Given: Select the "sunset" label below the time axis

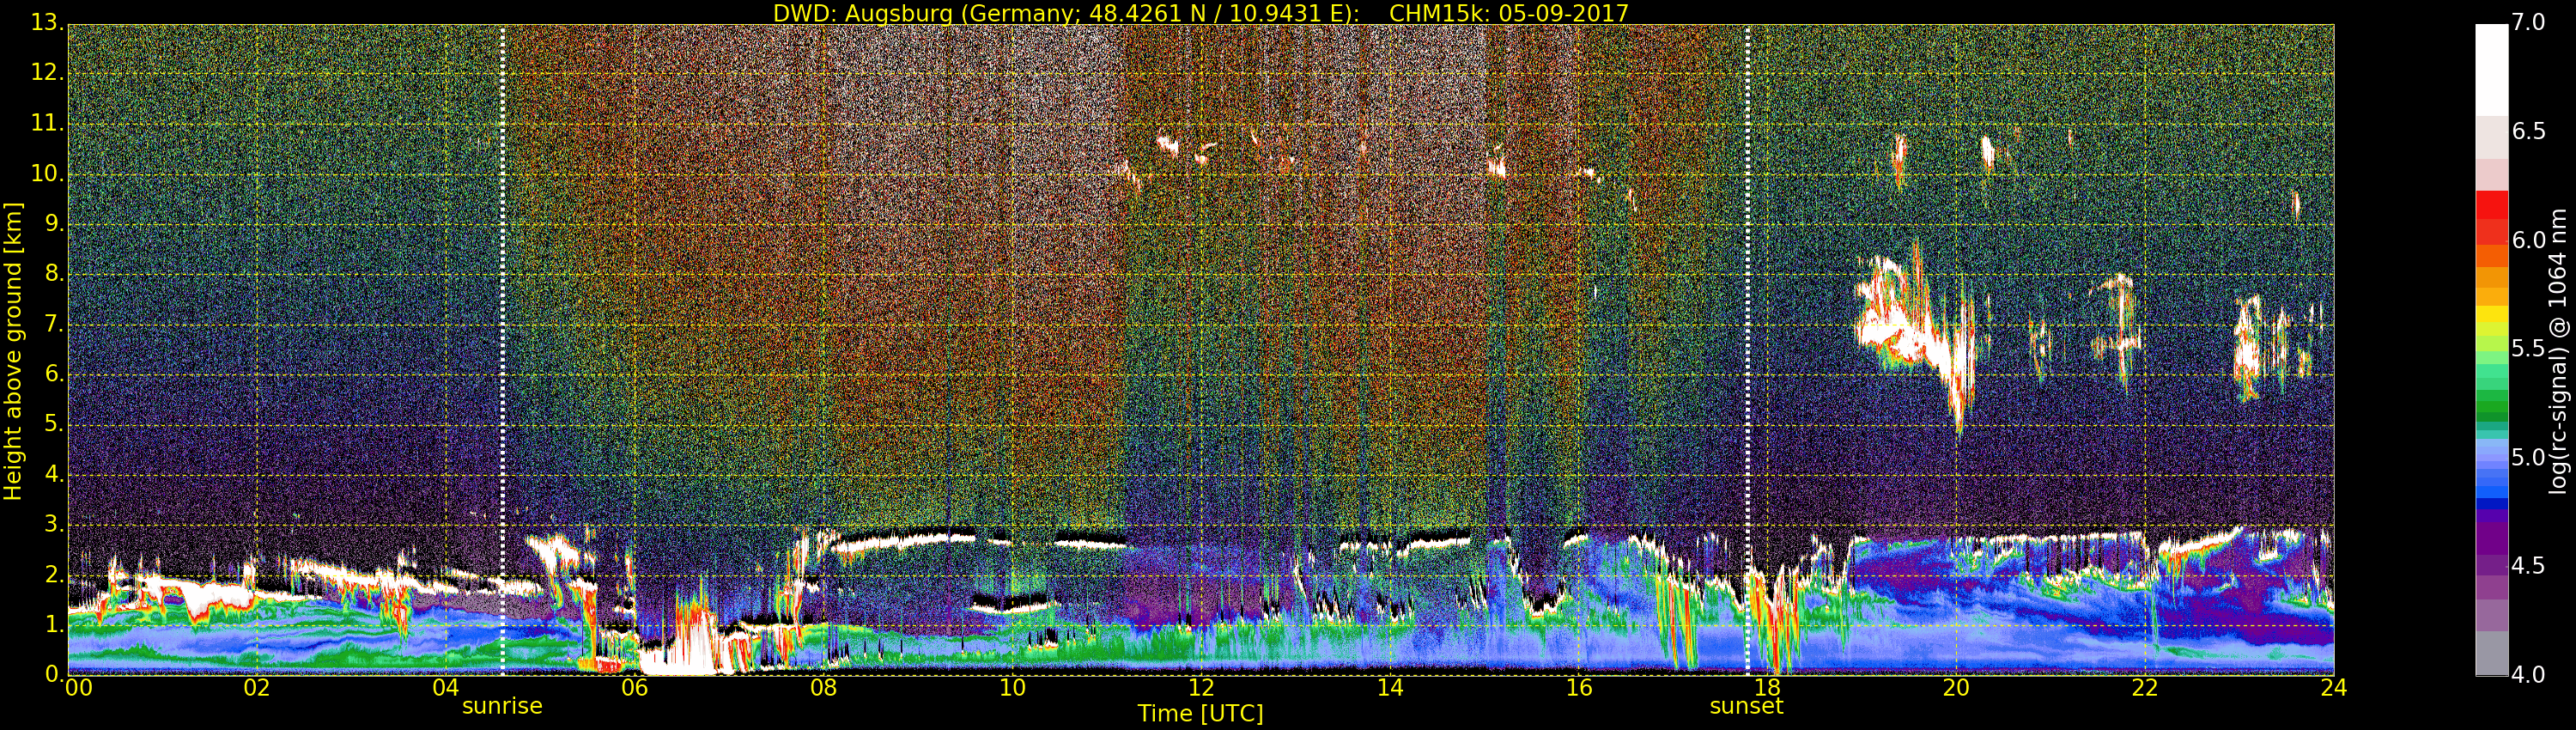Looking at the screenshot, I should point(1747,706).
